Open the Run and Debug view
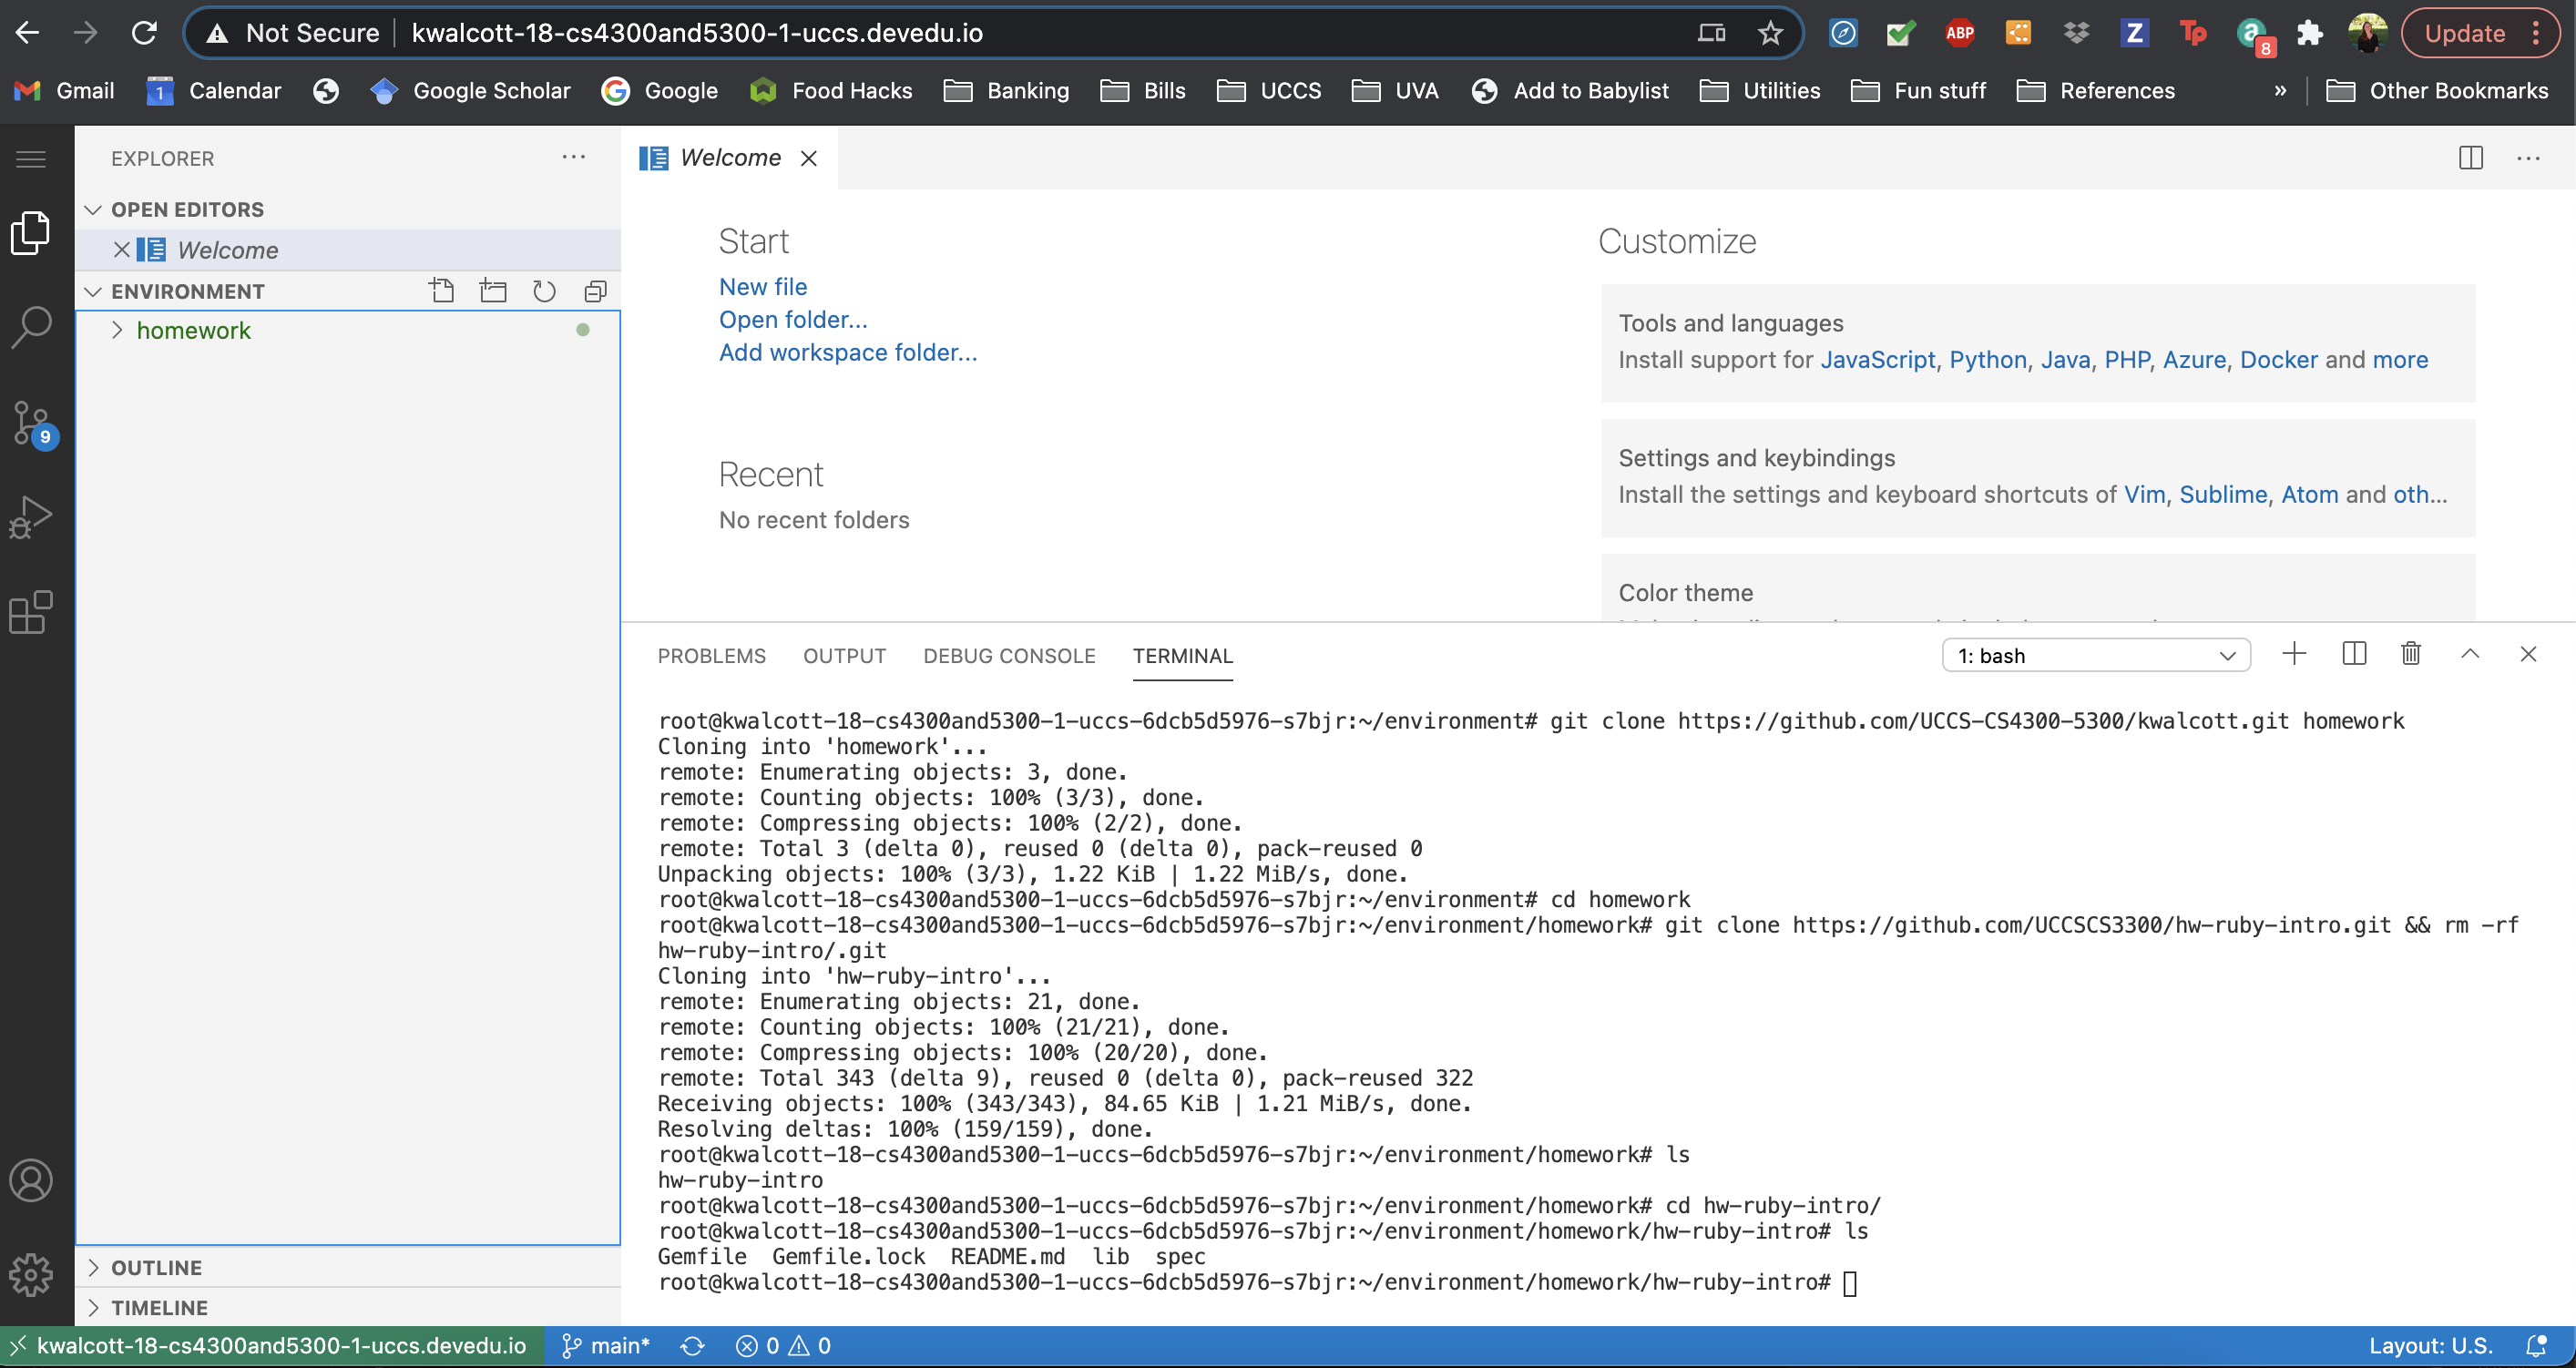The image size is (2576, 1368). pyautogui.click(x=31, y=517)
